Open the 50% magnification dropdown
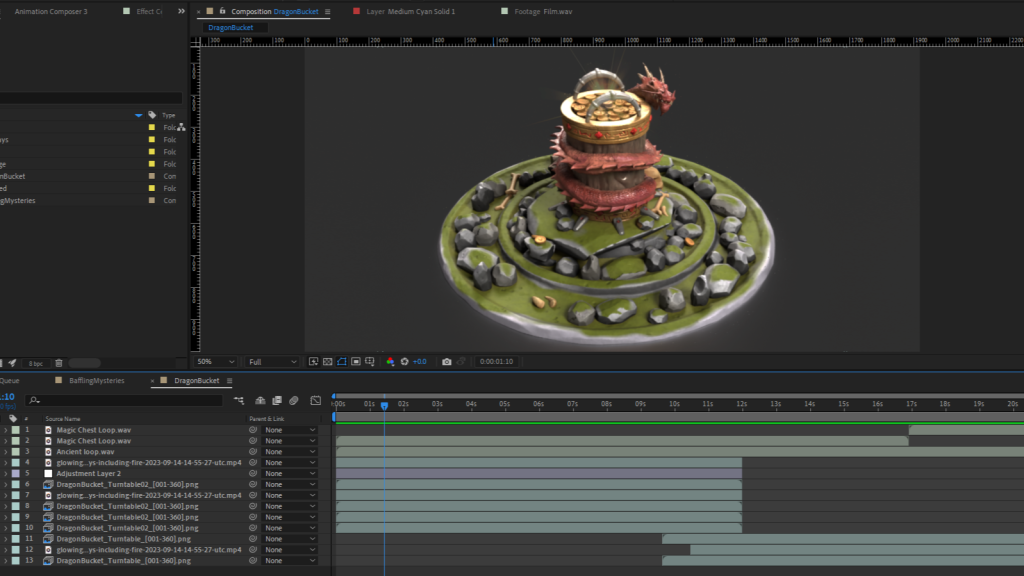The width and height of the screenshot is (1024, 576). pyautogui.click(x=216, y=361)
